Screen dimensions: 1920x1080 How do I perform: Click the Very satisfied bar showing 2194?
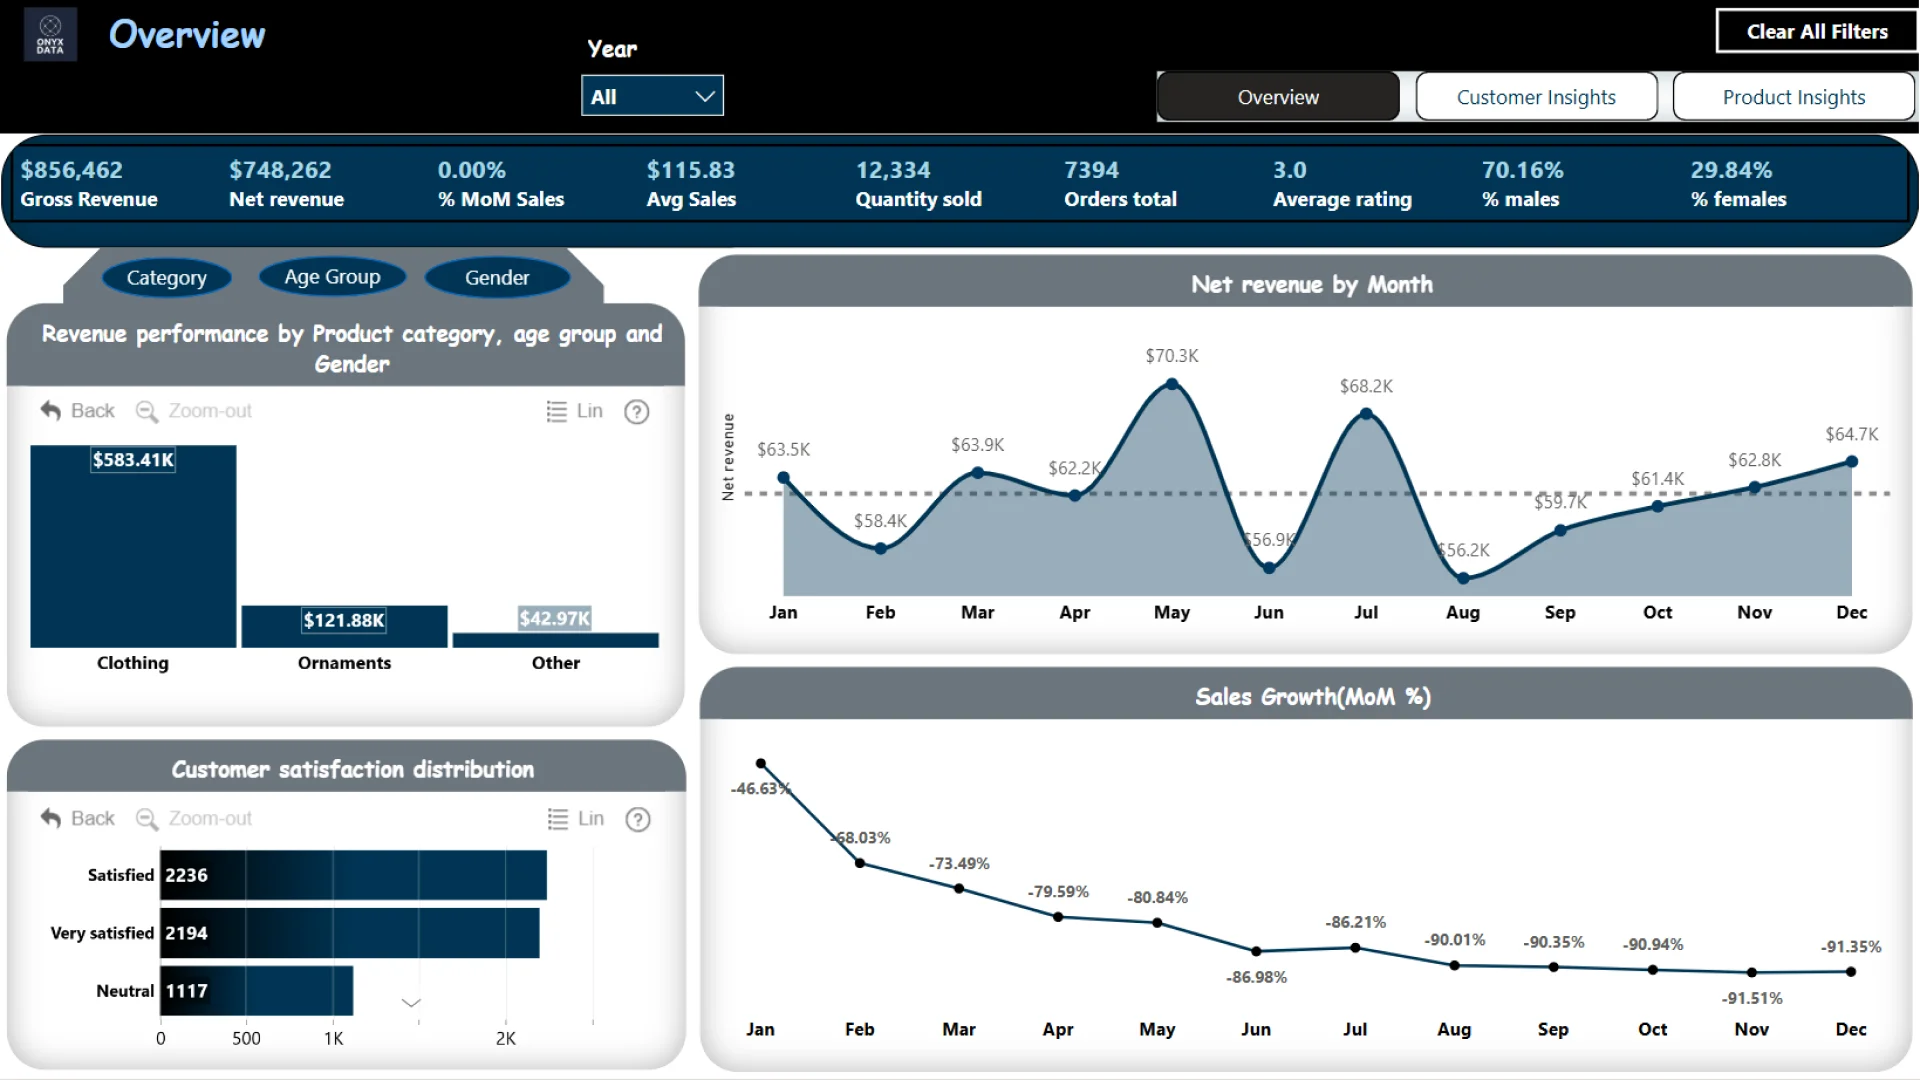tap(350, 933)
